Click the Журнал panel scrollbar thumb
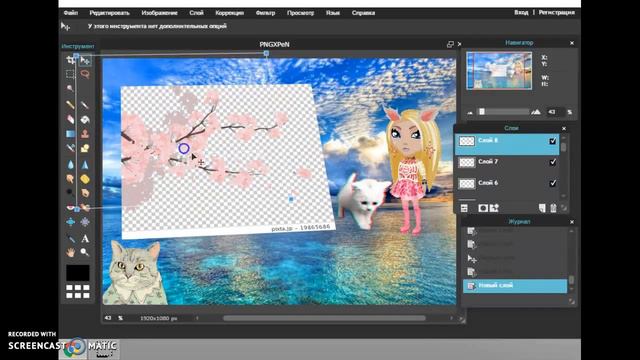The image size is (640, 360). [x=571, y=280]
